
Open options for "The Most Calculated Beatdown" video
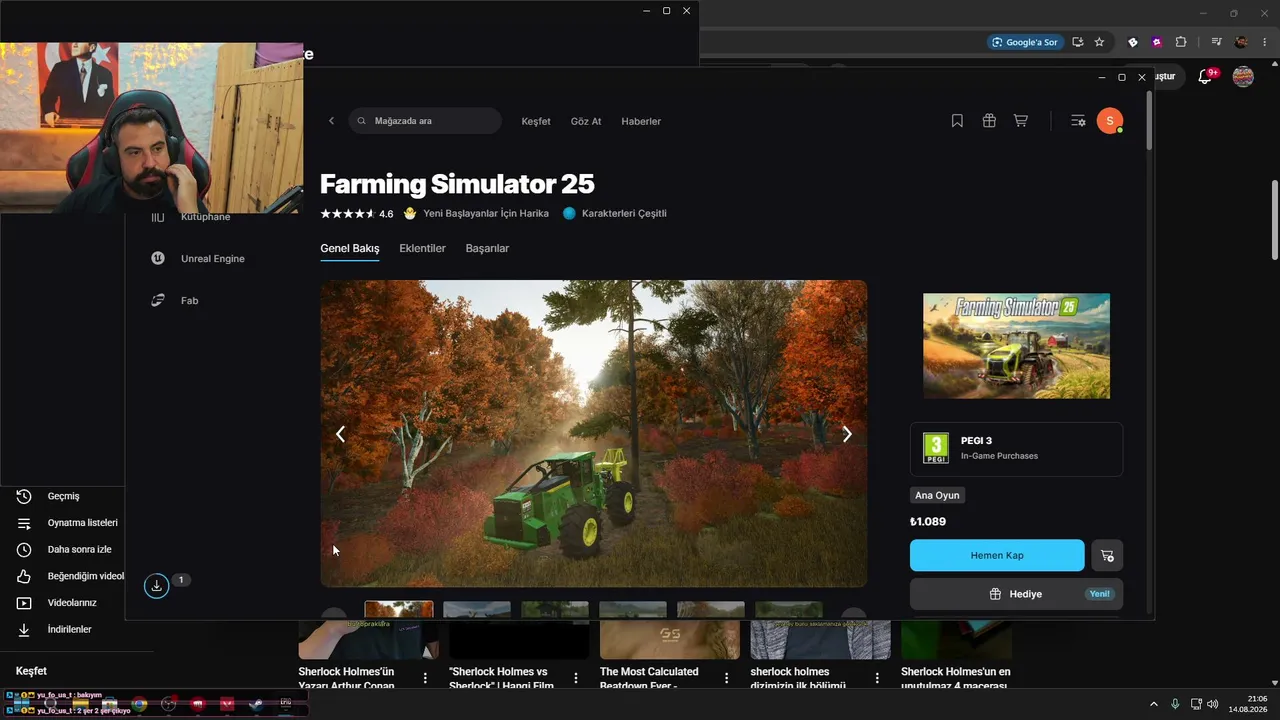click(727, 678)
